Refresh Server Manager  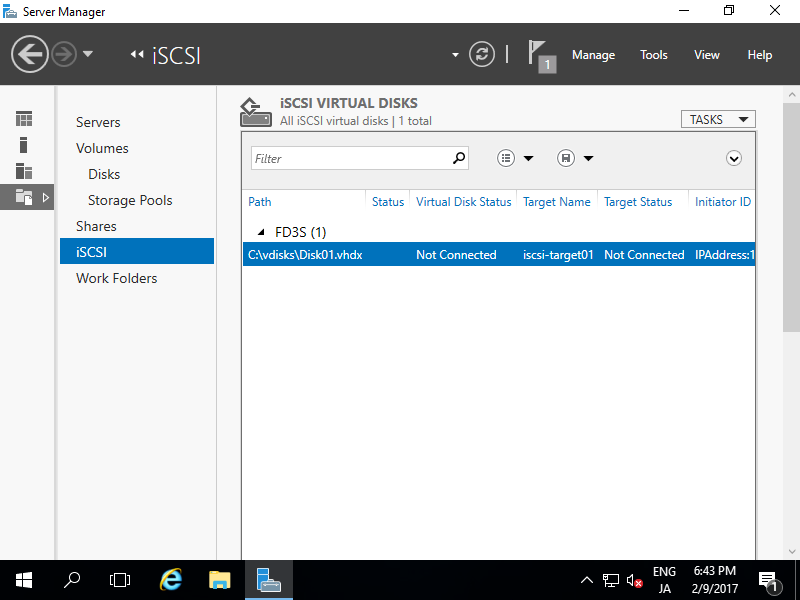coord(482,54)
